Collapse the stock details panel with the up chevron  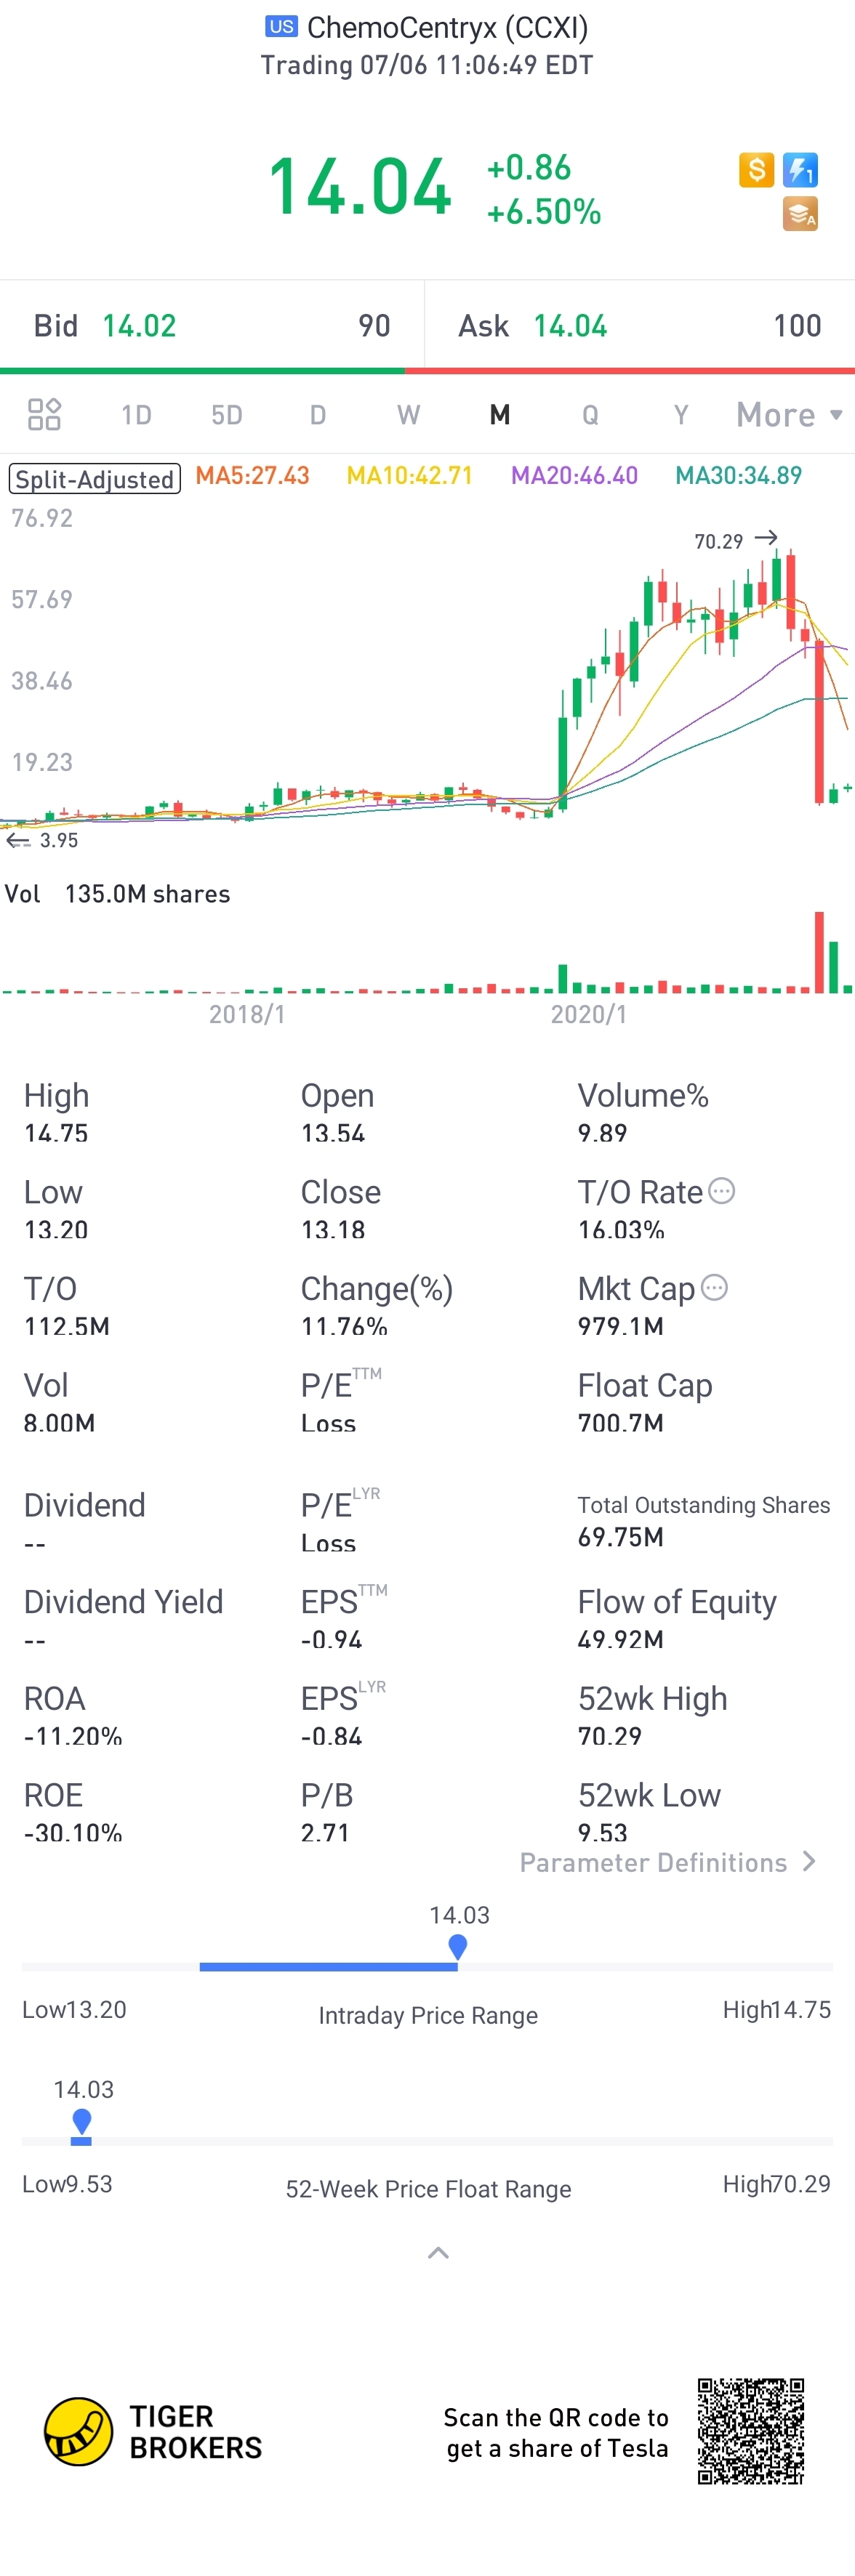(x=438, y=2253)
